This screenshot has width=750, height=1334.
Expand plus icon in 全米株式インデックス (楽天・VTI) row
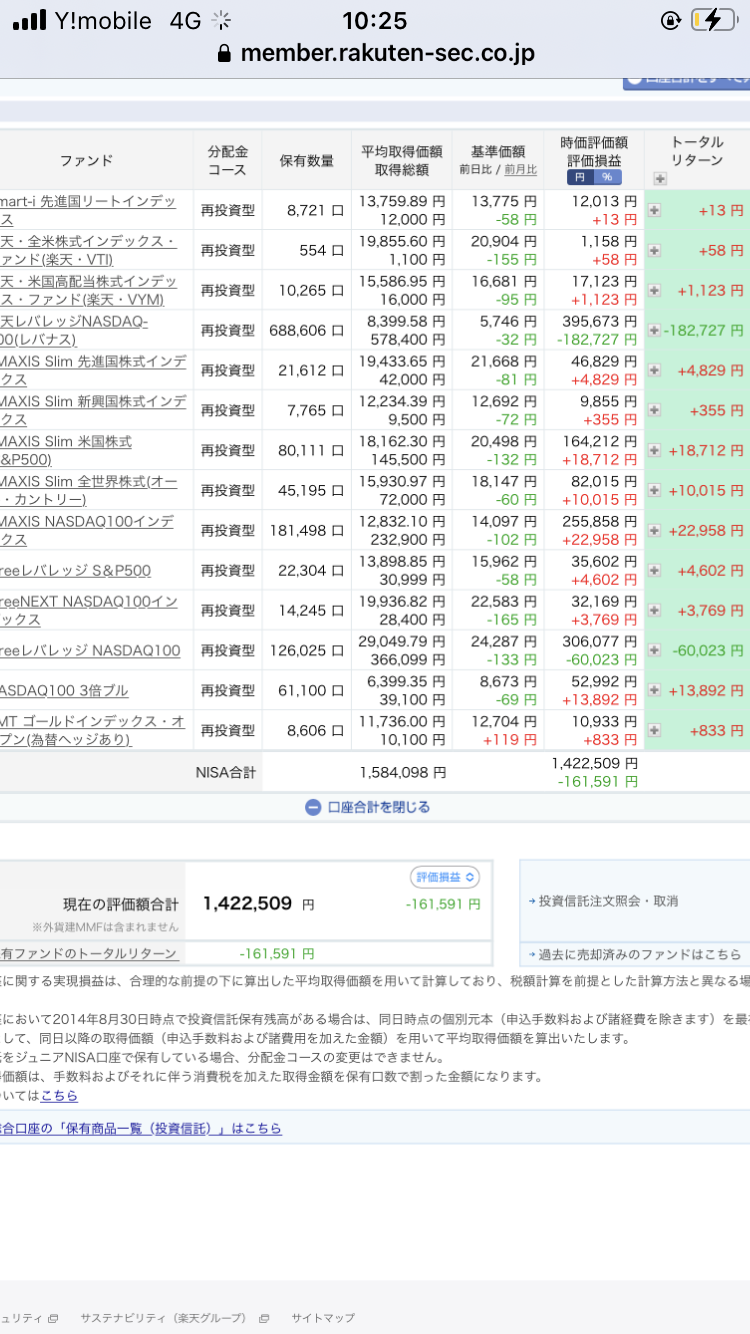pos(654,250)
